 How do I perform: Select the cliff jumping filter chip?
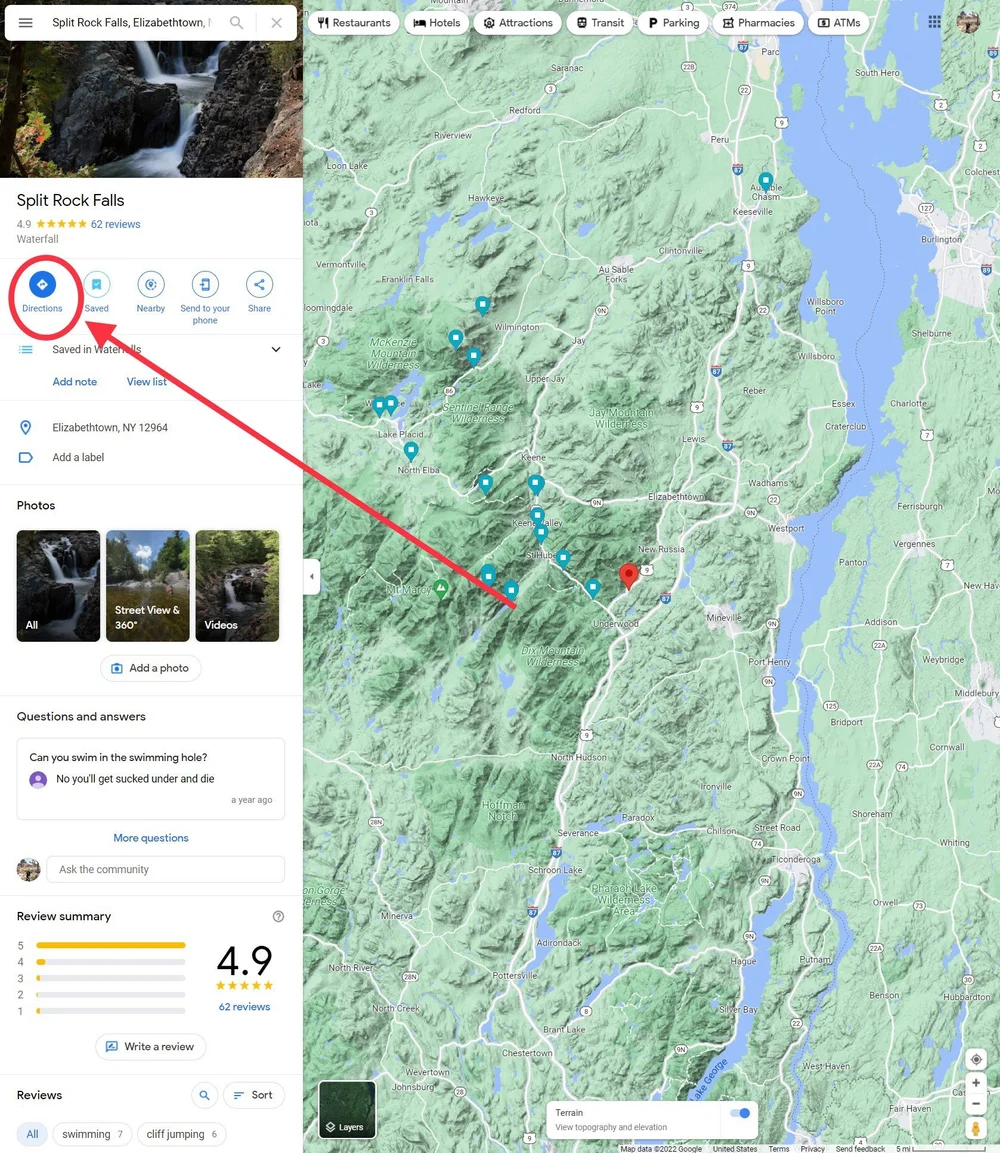(182, 1134)
